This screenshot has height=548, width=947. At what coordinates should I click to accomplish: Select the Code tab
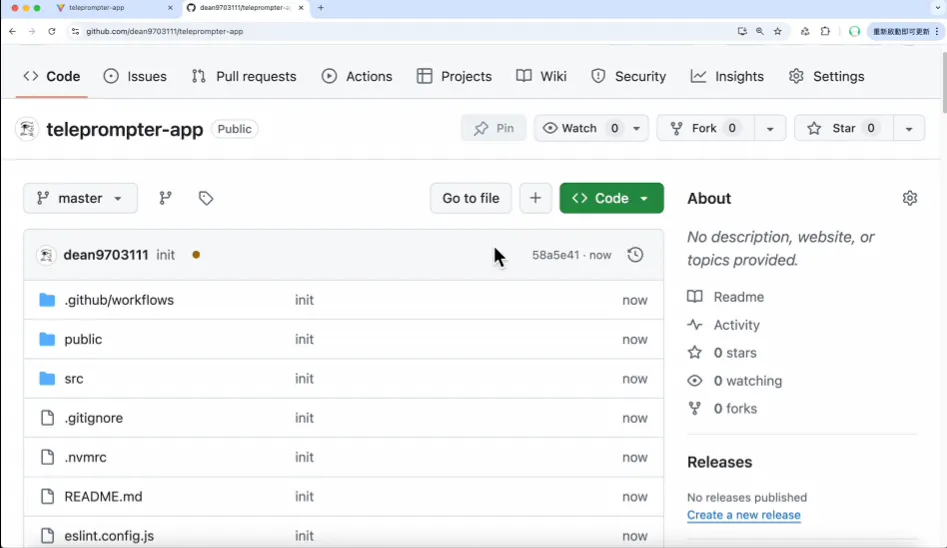(x=51, y=76)
